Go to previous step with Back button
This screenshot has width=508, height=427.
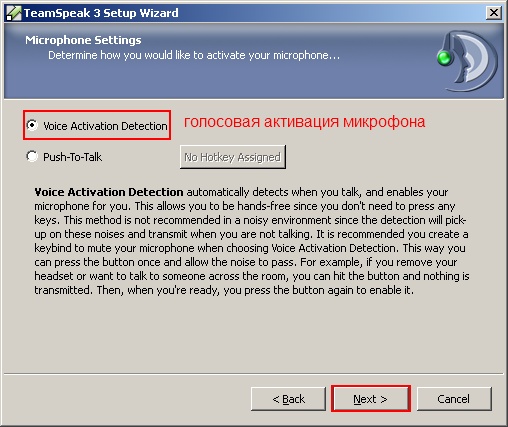288,399
